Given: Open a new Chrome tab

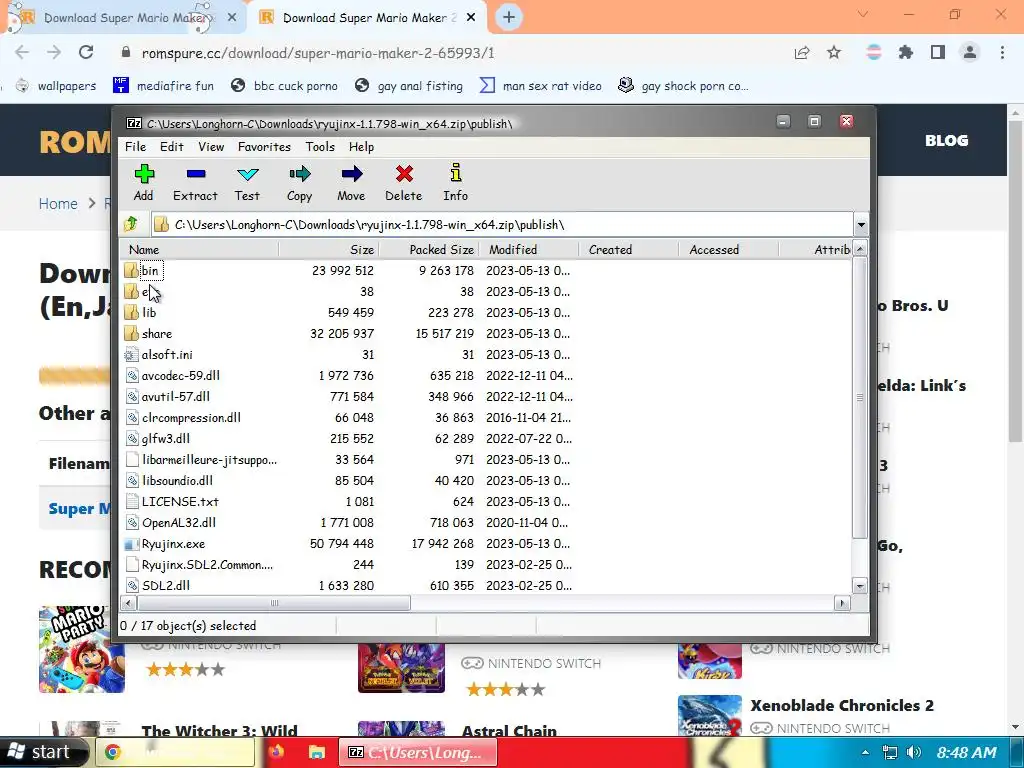Looking at the screenshot, I should [x=509, y=18].
